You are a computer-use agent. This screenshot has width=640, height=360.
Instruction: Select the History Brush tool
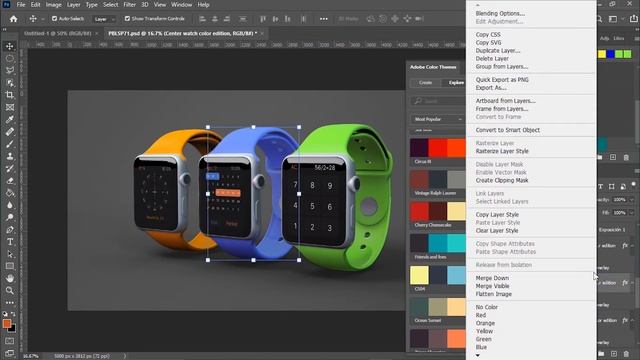pos(10,169)
